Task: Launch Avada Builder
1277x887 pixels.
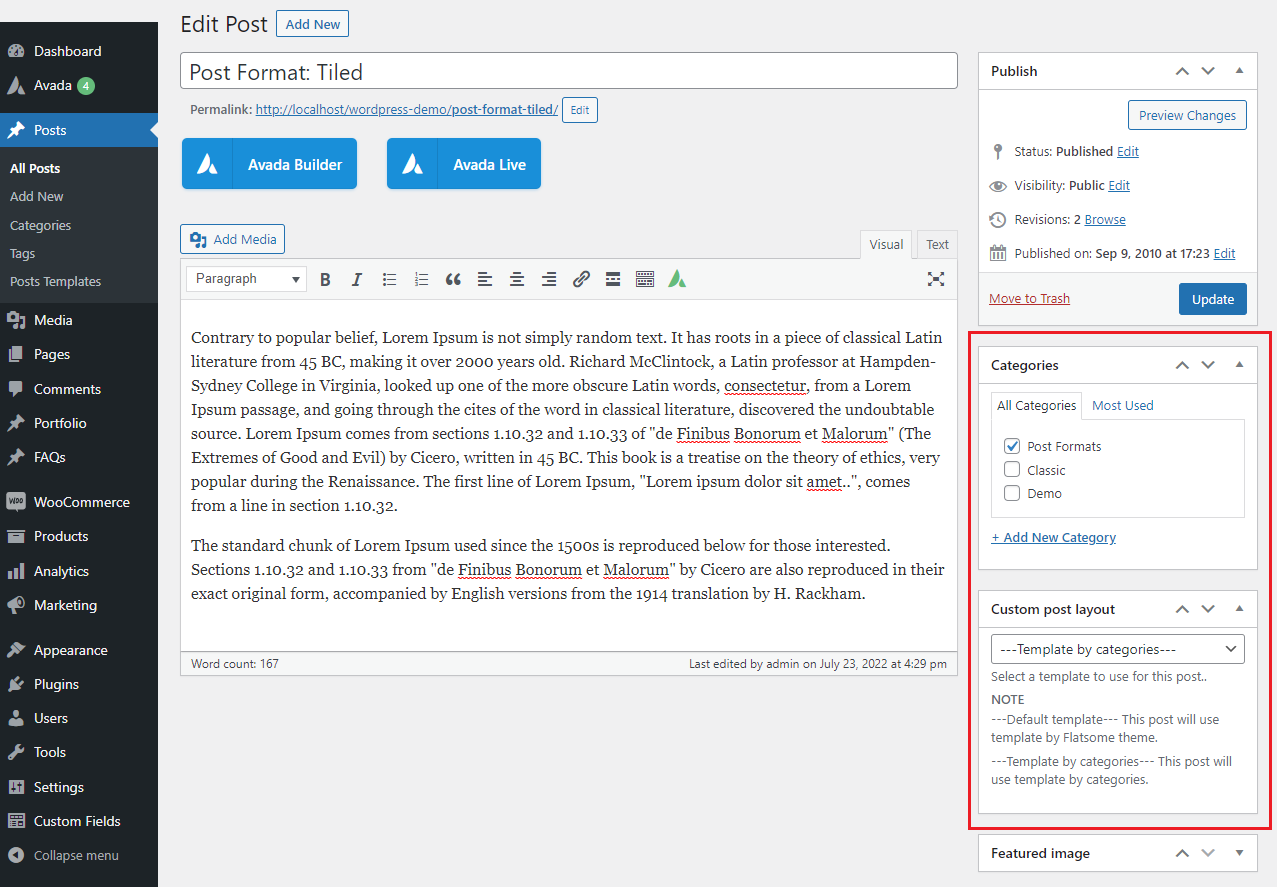Action: coord(269,164)
